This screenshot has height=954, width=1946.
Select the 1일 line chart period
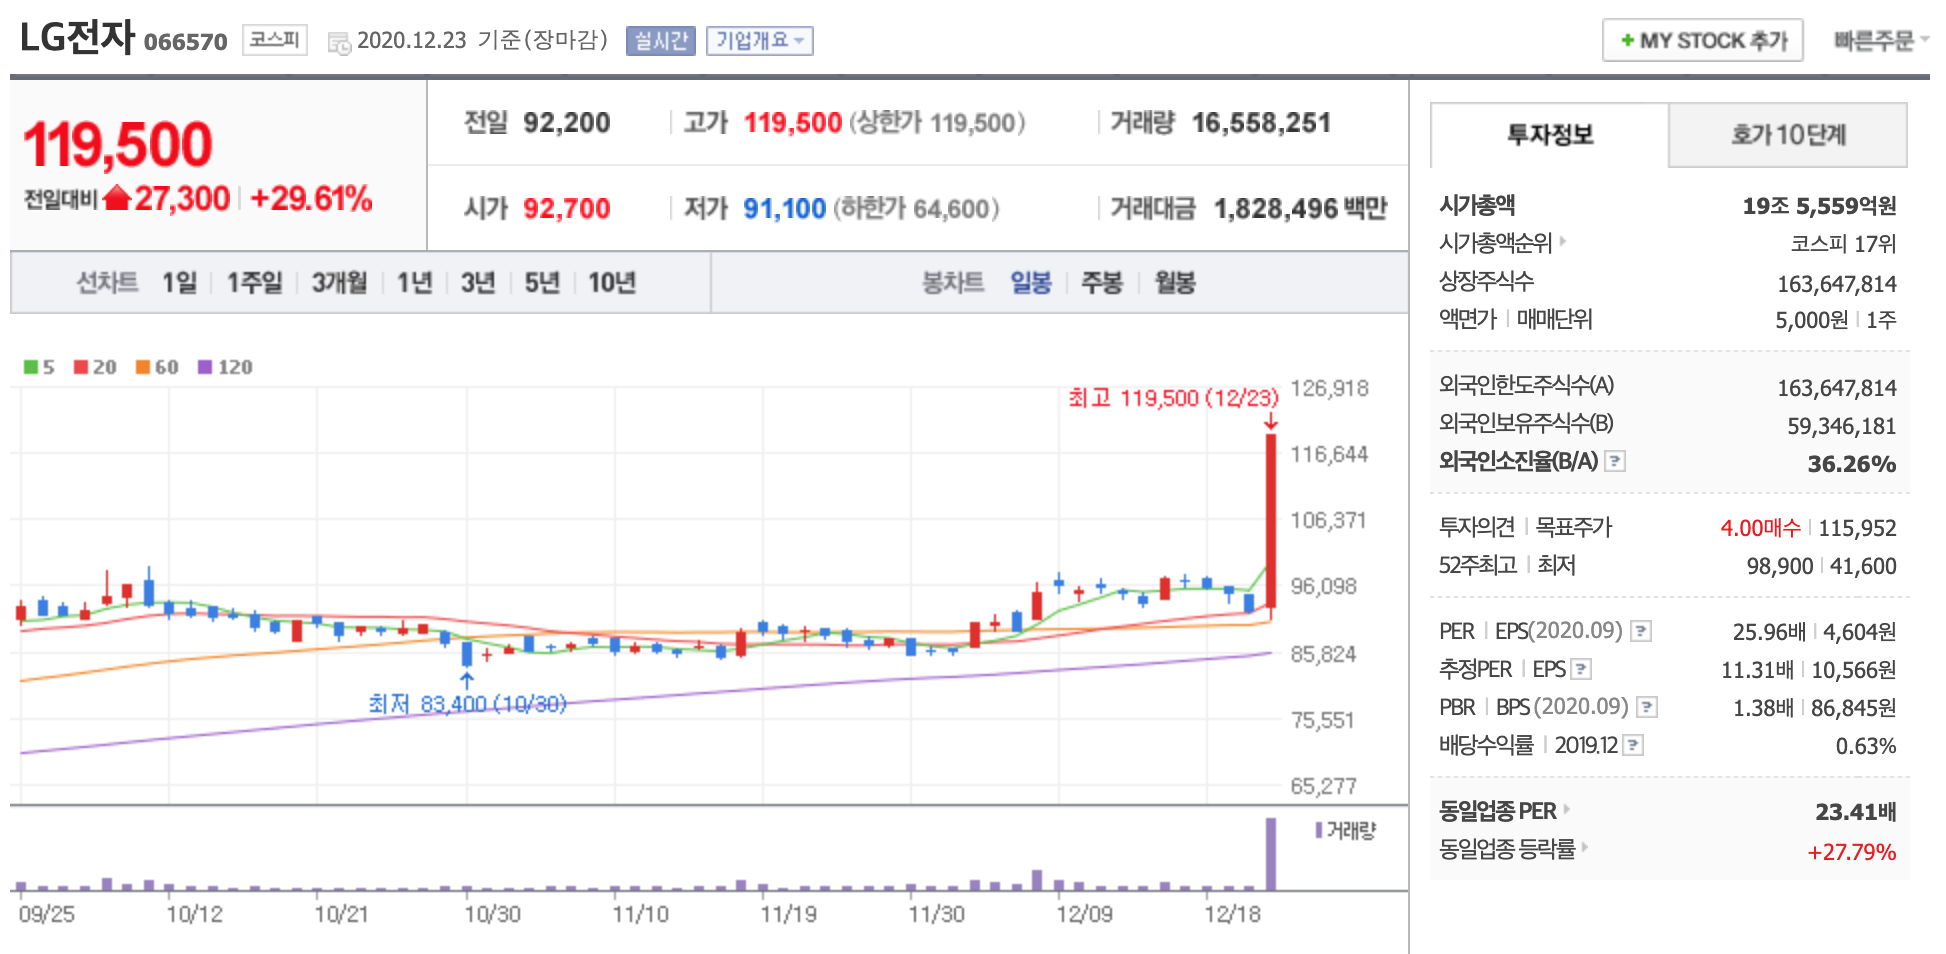[180, 283]
